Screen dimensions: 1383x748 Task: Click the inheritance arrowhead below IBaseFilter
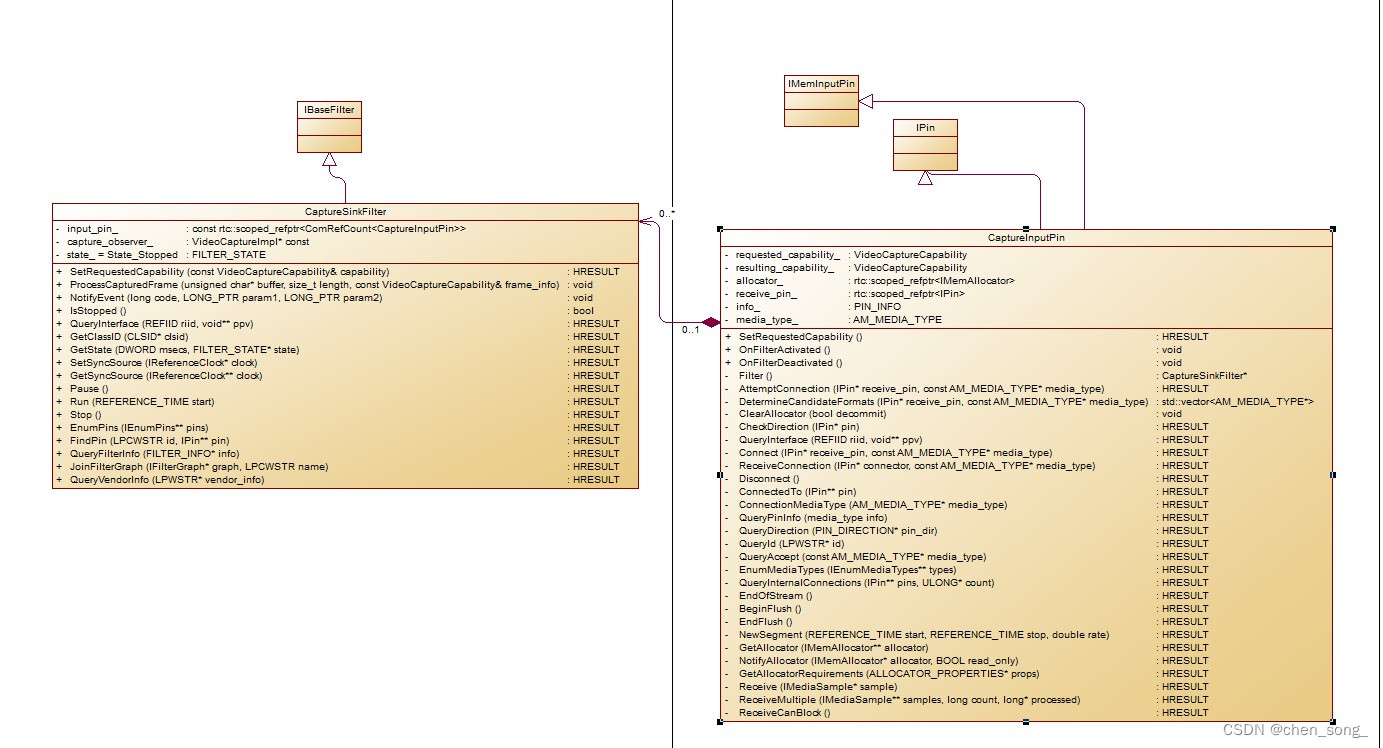point(328,161)
